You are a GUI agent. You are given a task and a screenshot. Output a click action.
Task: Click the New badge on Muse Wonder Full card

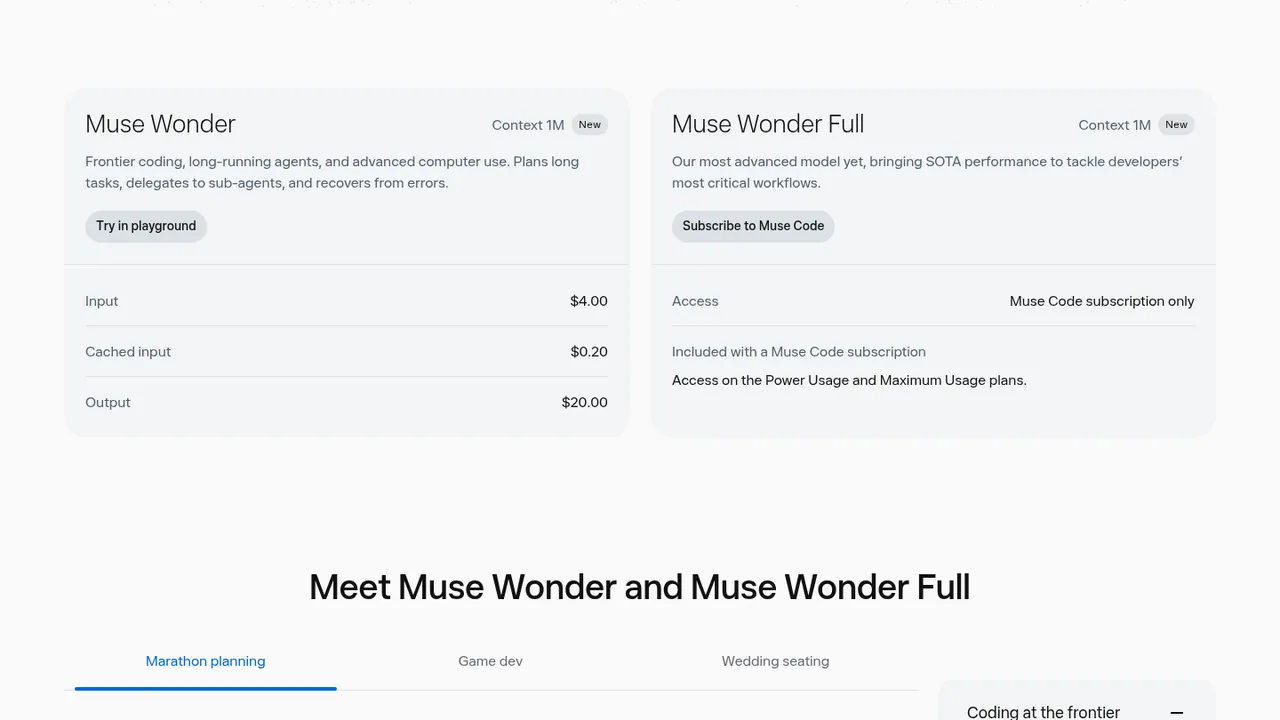click(x=1176, y=125)
